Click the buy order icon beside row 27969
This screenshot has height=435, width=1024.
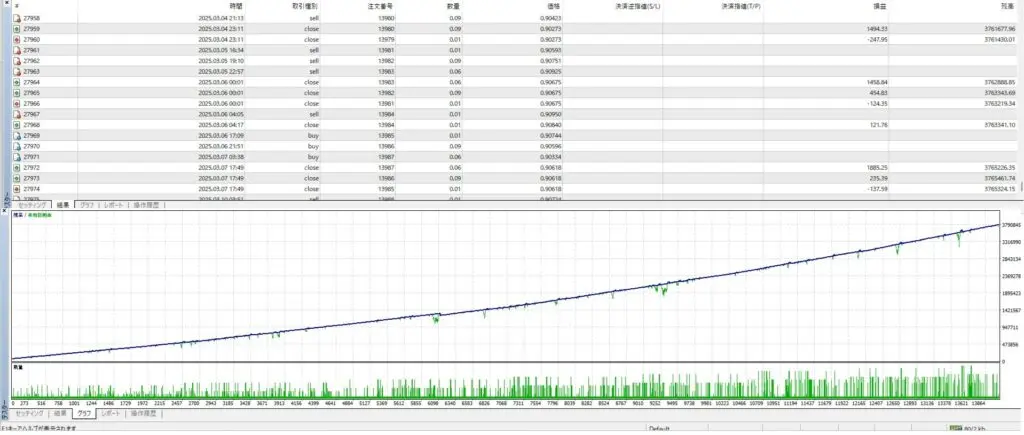[x=16, y=135]
